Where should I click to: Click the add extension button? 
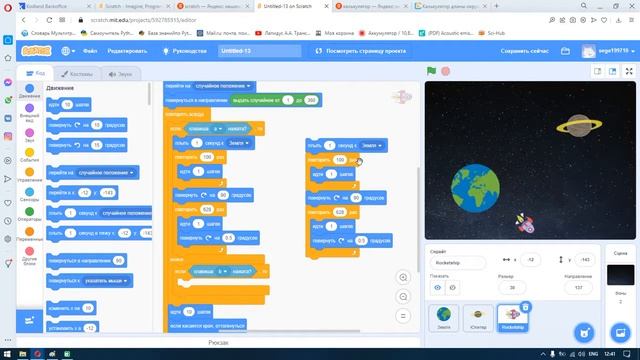[29, 321]
